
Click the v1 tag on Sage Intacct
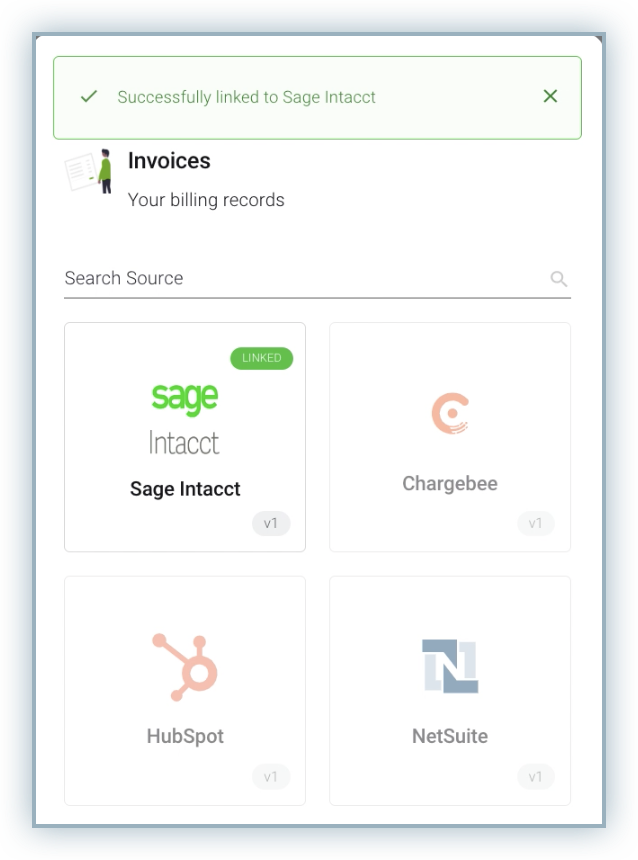[271, 524]
